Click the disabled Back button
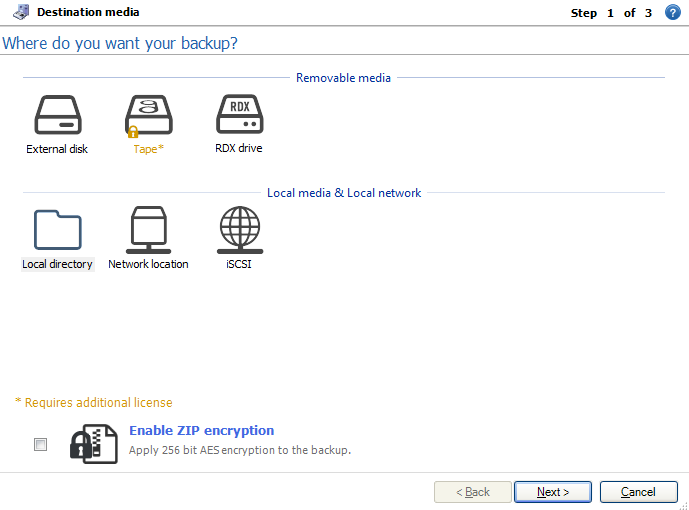This screenshot has width=689, height=510. pyautogui.click(x=473, y=492)
